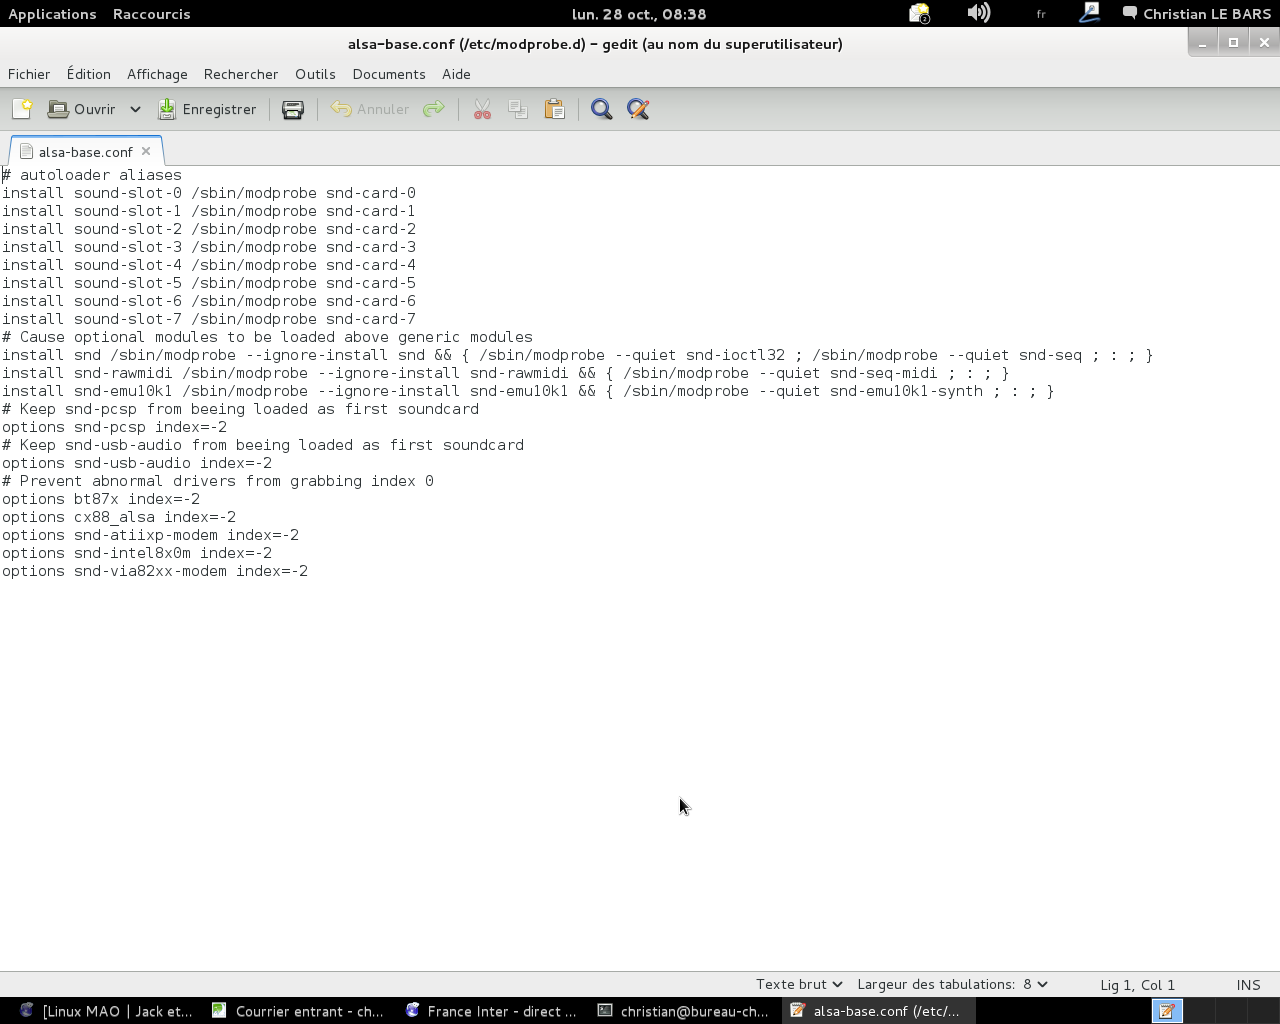Open the Rechercher menu
This screenshot has width=1280, height=1024.
click(x=241, y=74)
